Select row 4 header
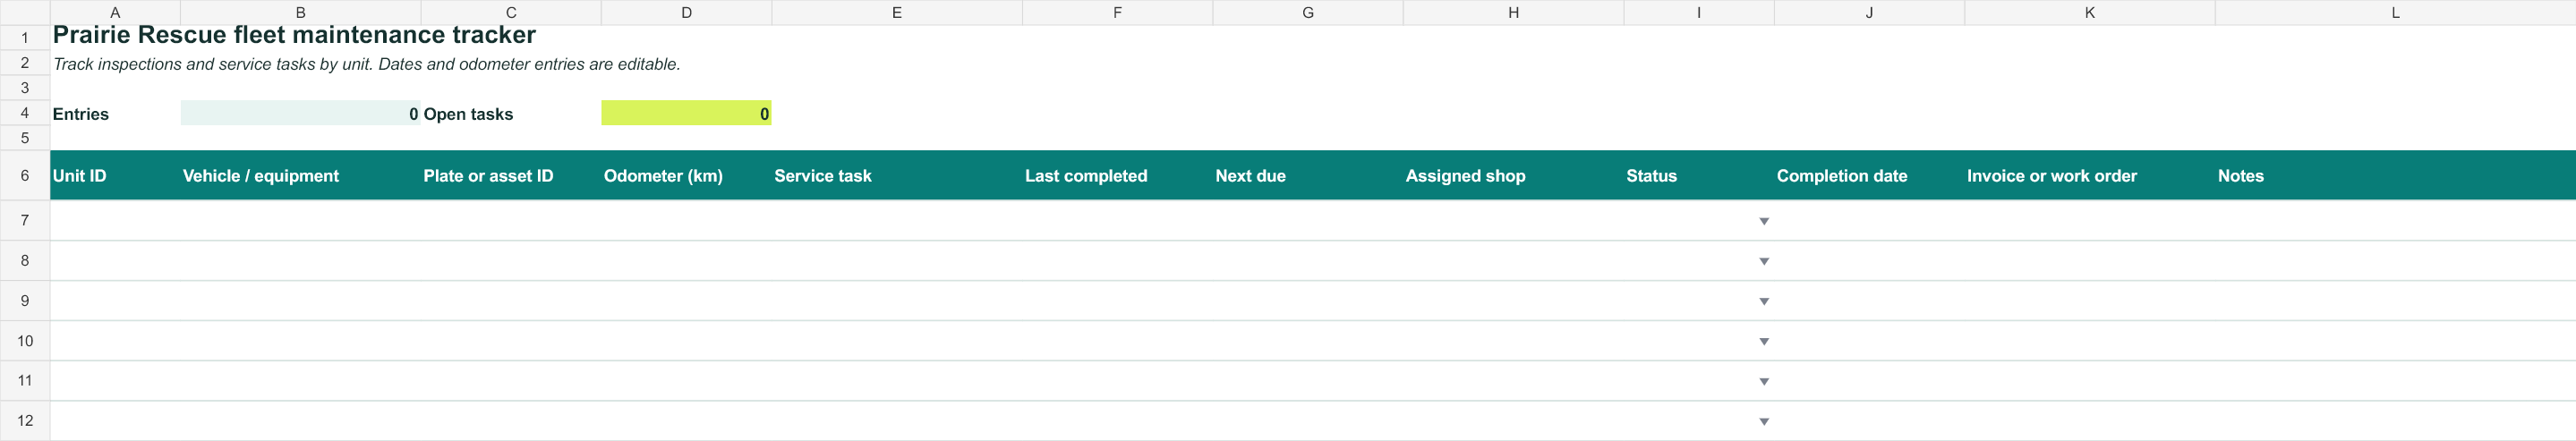The width and height of the screenshot is (2576, 441). tap(25, 113)
